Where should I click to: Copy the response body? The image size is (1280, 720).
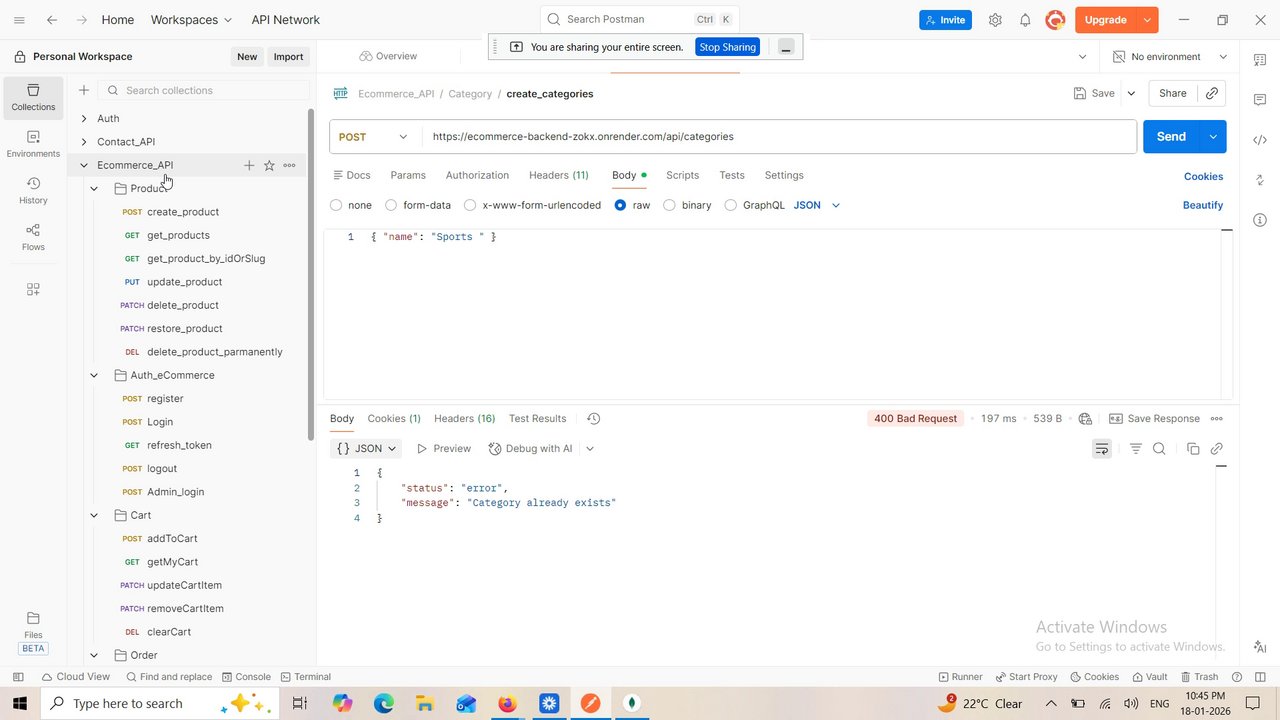1193,449
